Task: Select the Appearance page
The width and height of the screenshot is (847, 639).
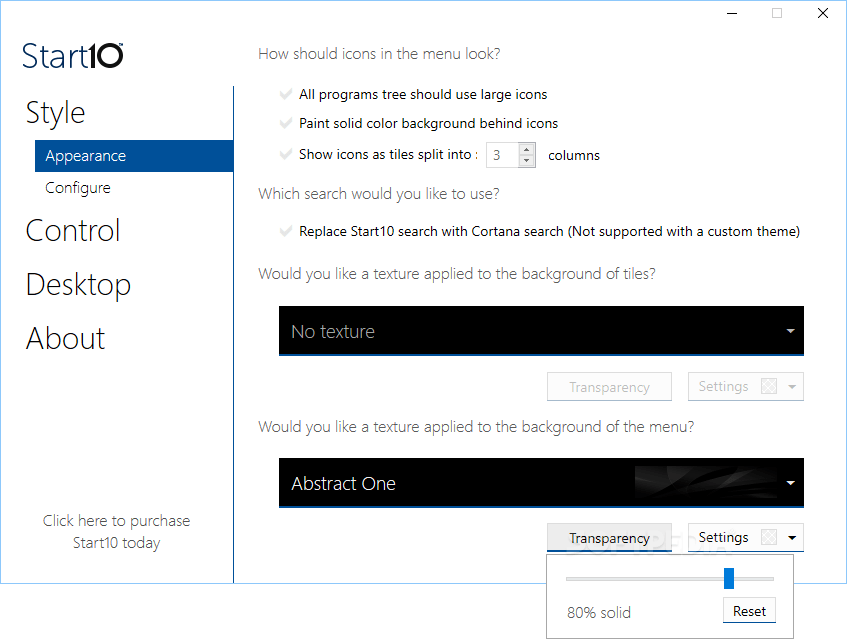Action: tap(134, 156)
